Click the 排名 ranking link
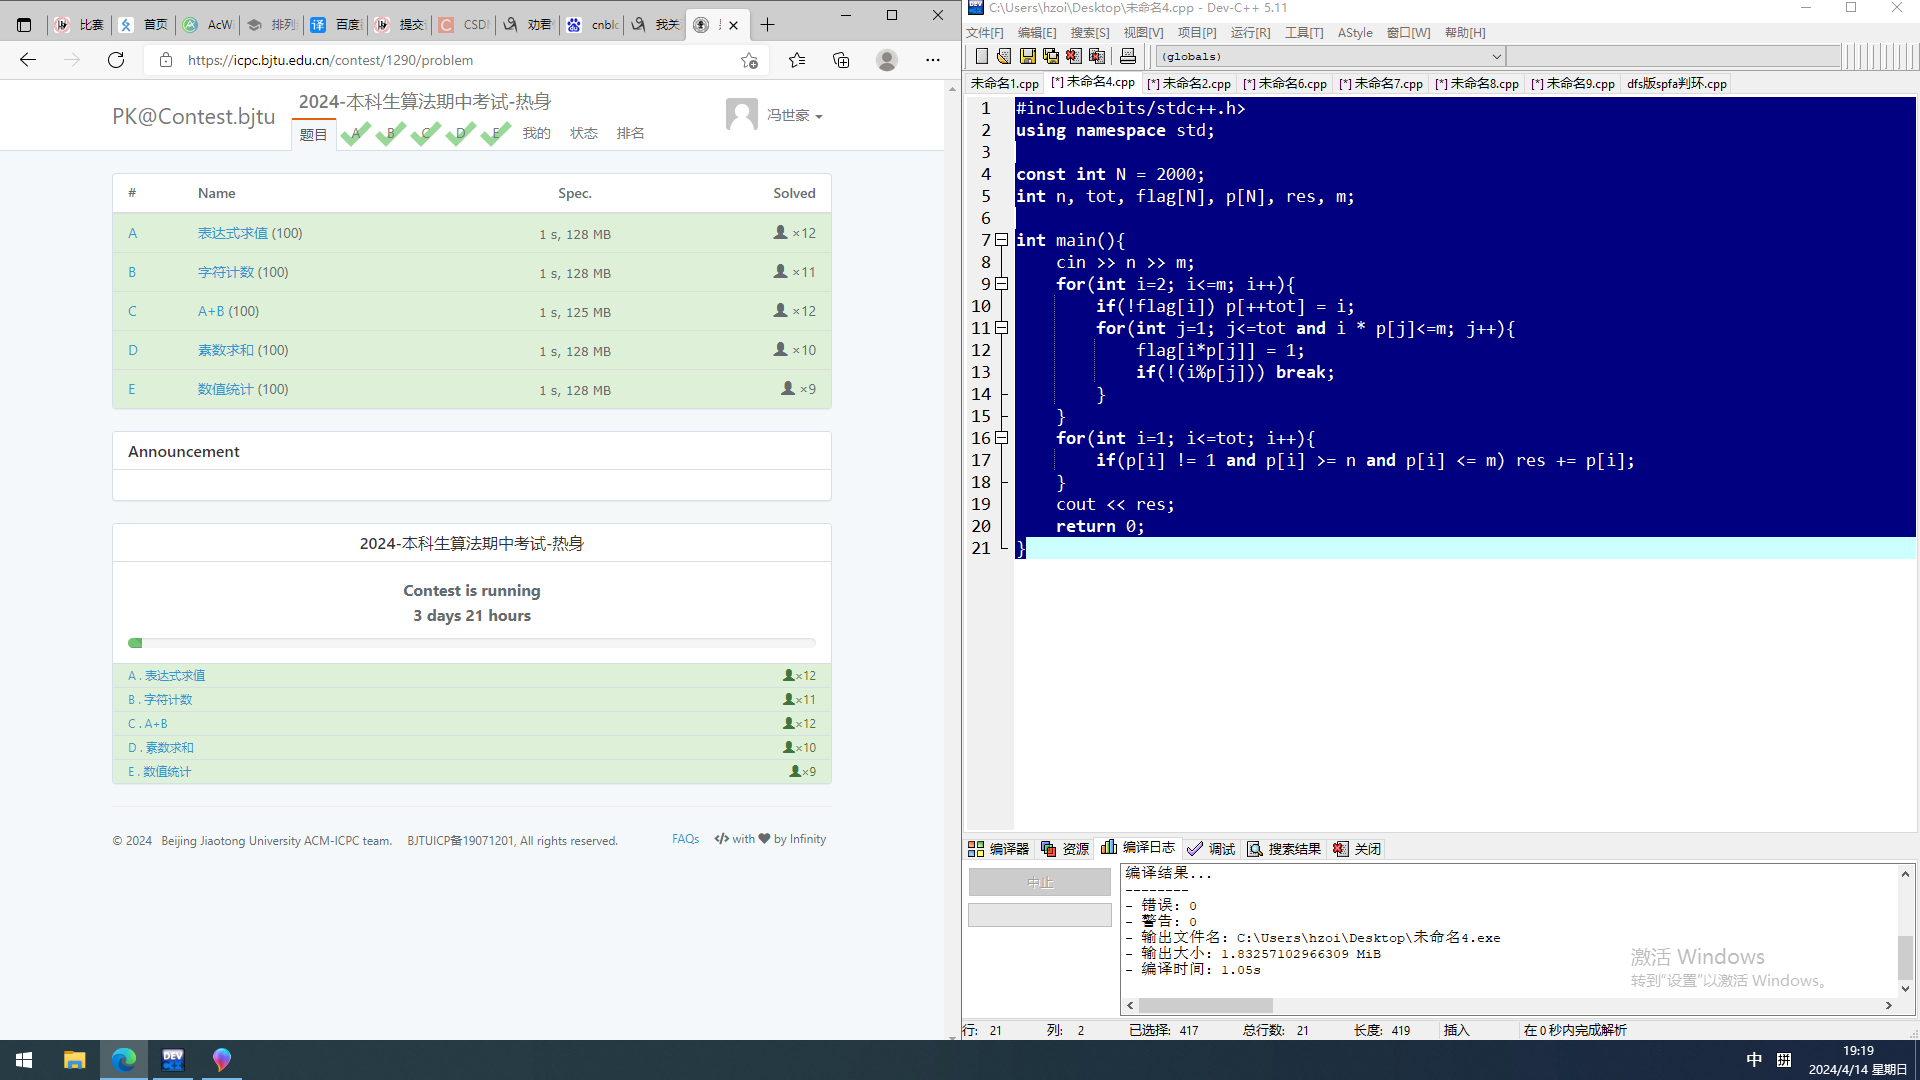The width and height of the screenshot is (1920, 1080). tap(630, 133)
